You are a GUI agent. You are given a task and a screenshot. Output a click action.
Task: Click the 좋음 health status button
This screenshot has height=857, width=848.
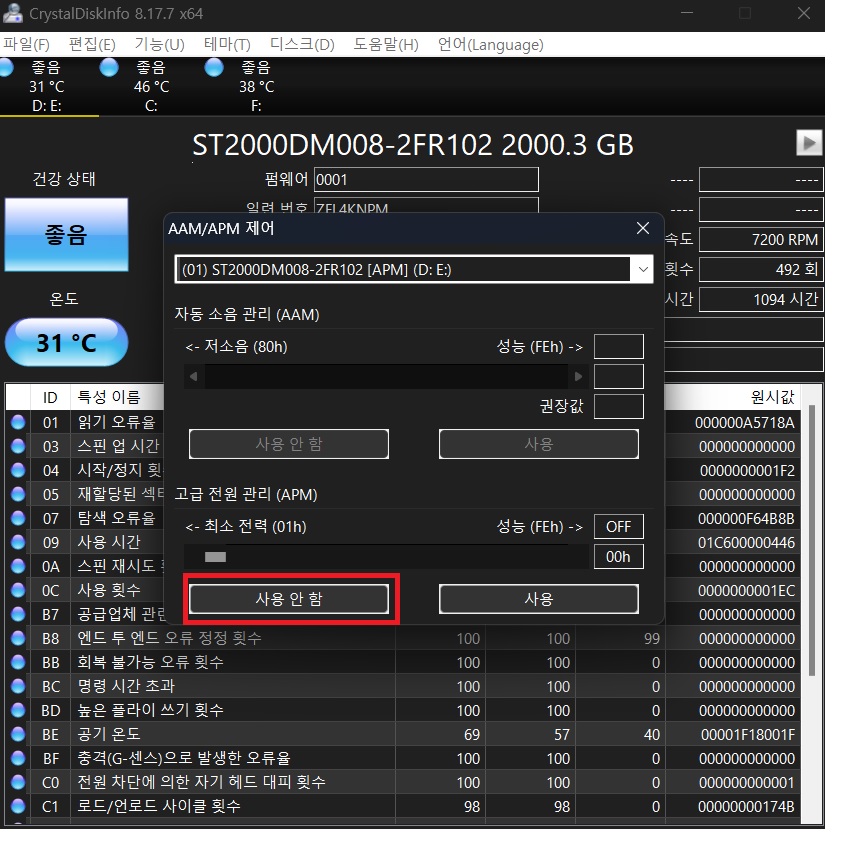pos(66,234)
